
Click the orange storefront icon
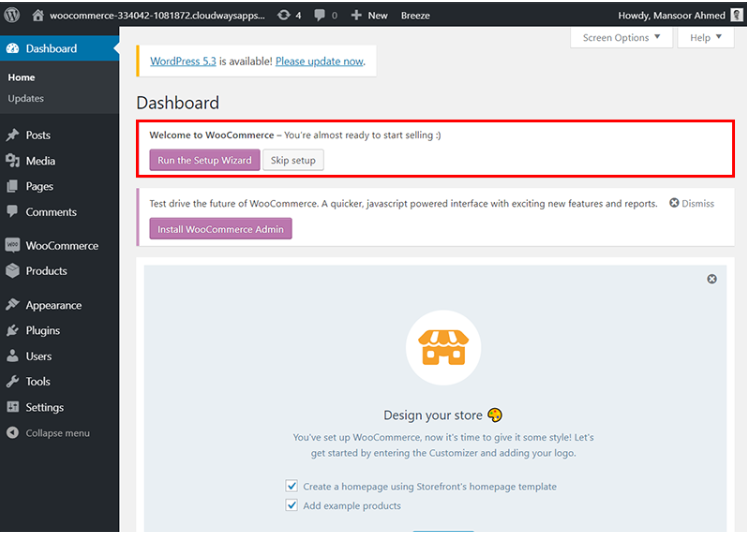(x=444, y=348)
